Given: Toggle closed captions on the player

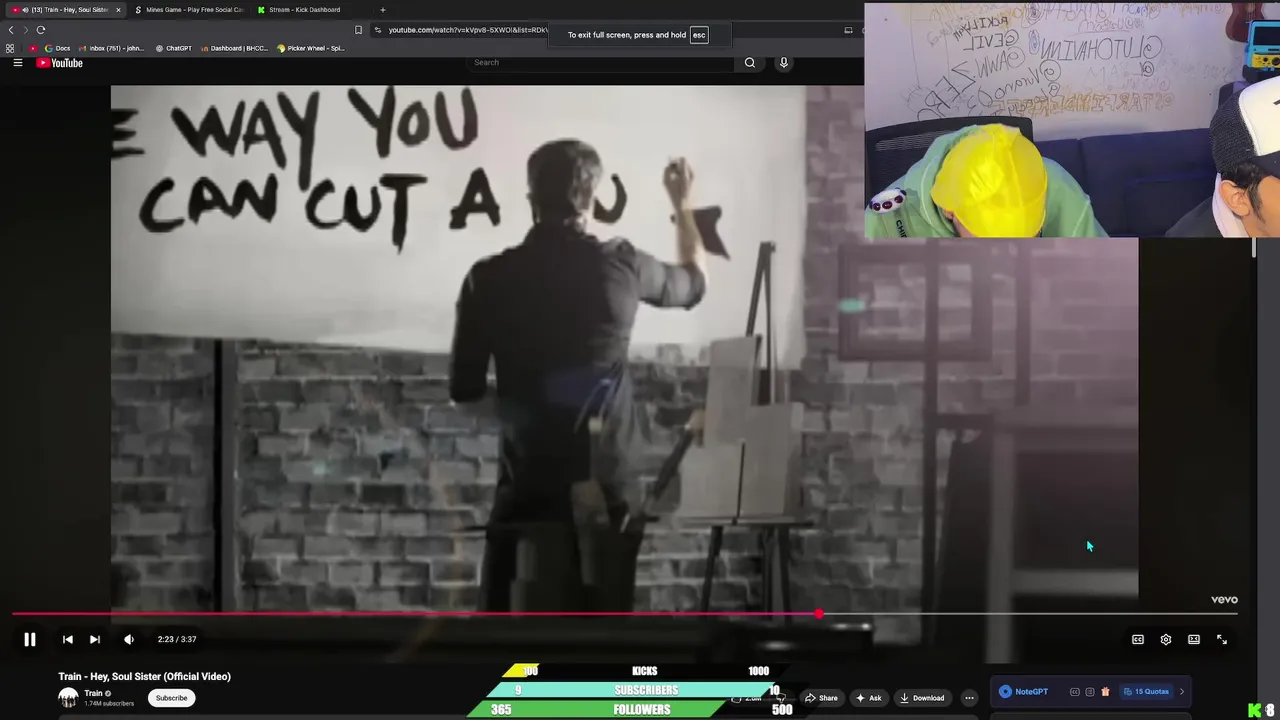Looking at the screenshot, I should 1138,639.
